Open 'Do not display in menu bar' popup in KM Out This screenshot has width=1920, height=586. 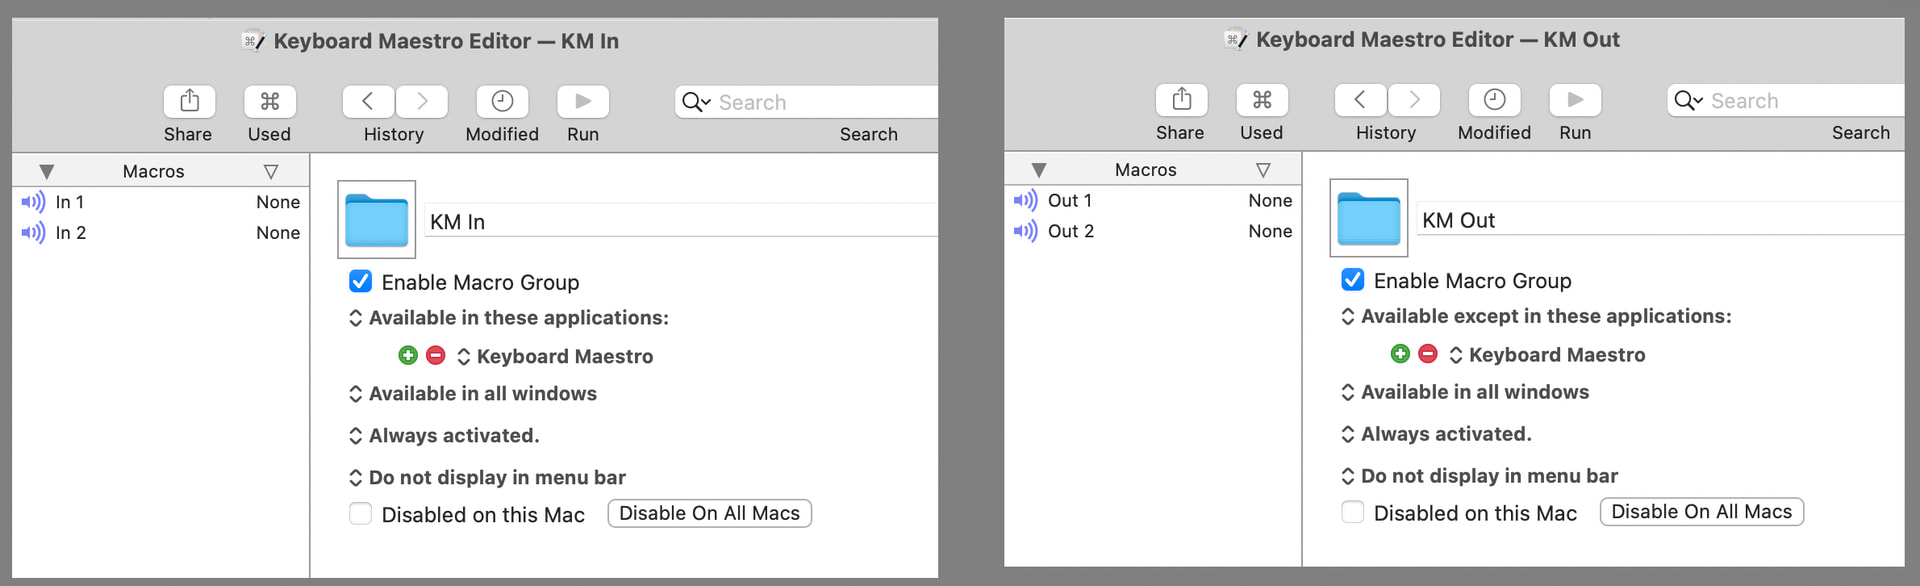[x=1479, y=476]
